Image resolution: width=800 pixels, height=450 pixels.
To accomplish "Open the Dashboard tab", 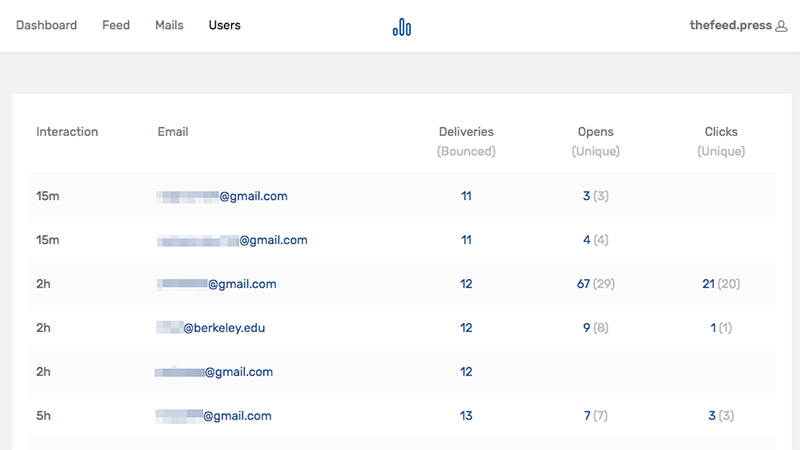I will (x=46, y=25).
